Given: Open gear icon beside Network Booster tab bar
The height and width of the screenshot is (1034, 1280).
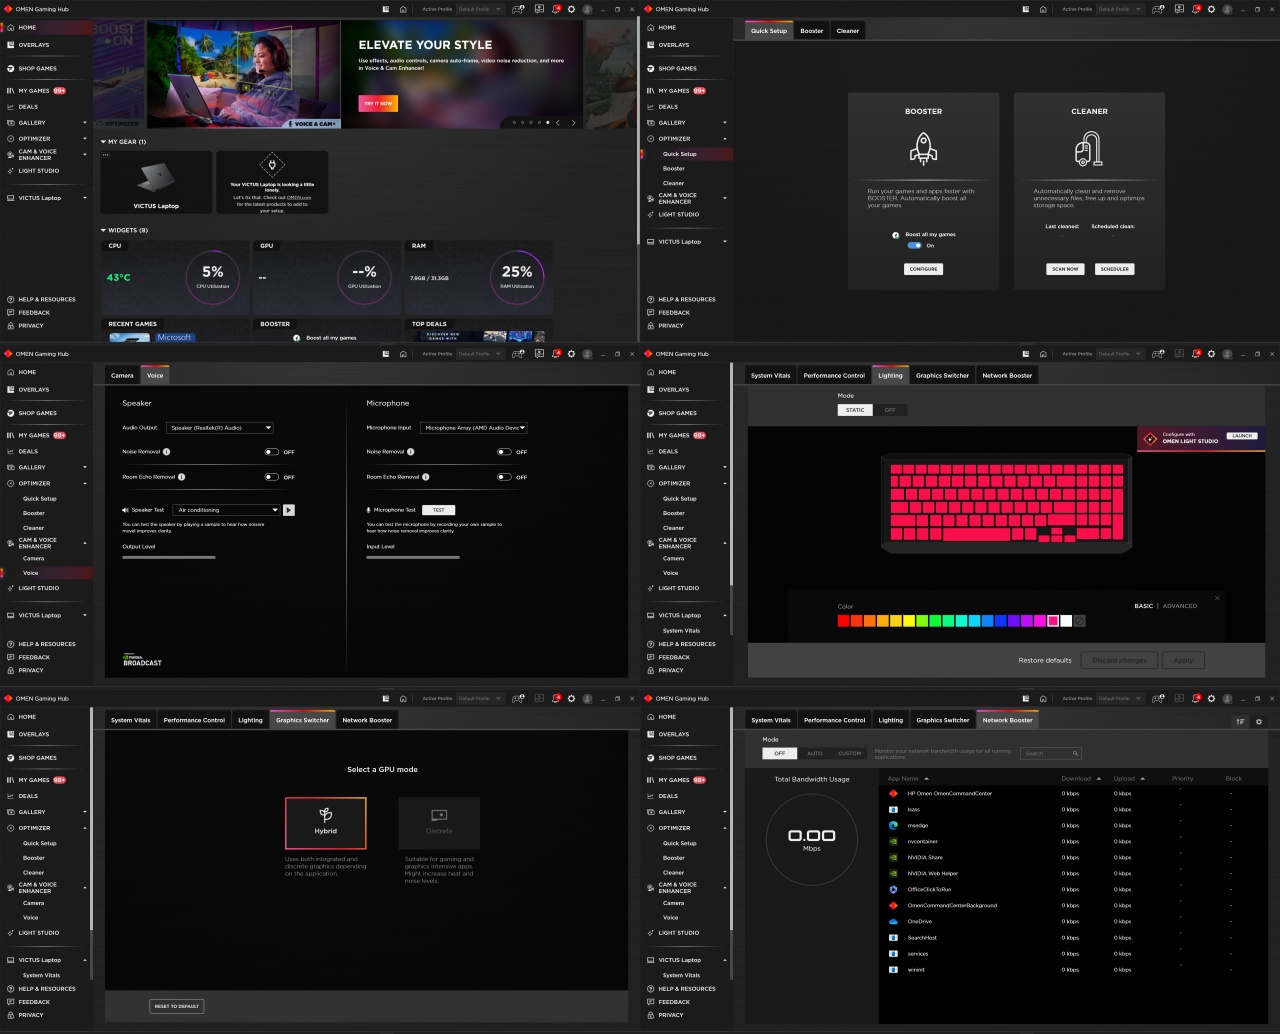Looking at the screenshot, I should 1259,721.
